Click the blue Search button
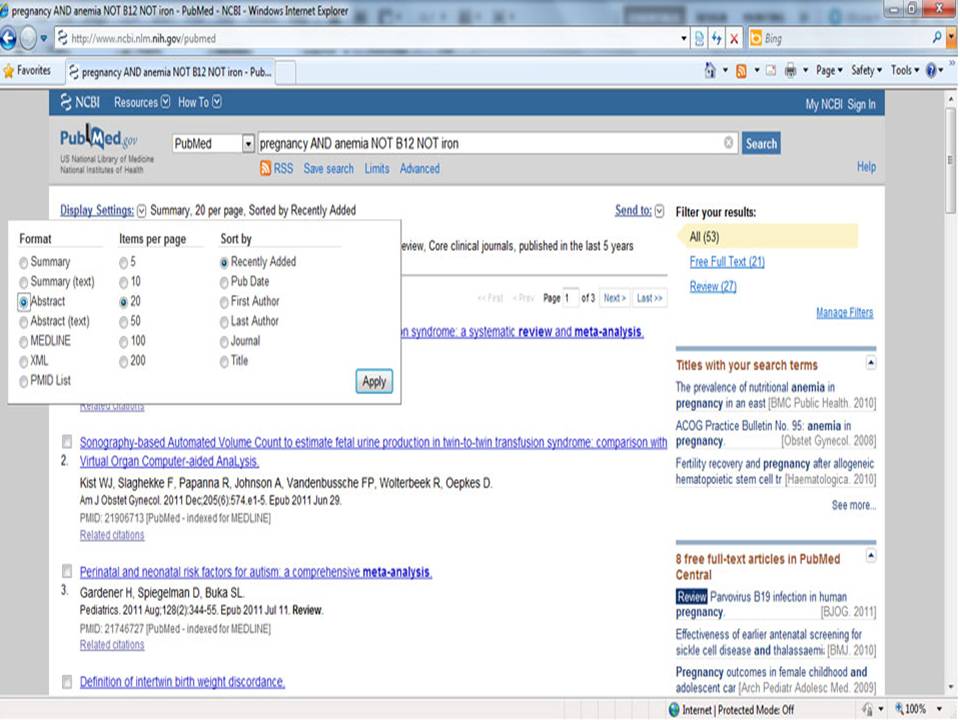Image resolution: width=960 pixels, height=720 pixels. 761,143
